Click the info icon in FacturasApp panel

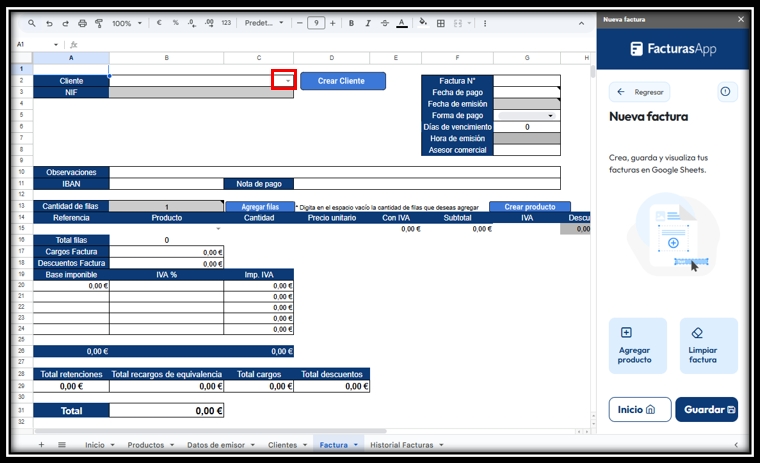tap(727, 91)
